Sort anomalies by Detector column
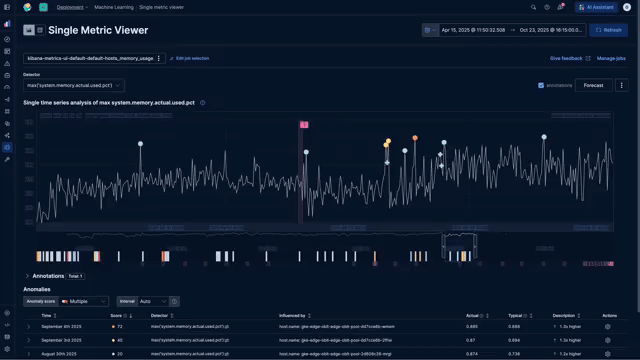 [162, 316]
